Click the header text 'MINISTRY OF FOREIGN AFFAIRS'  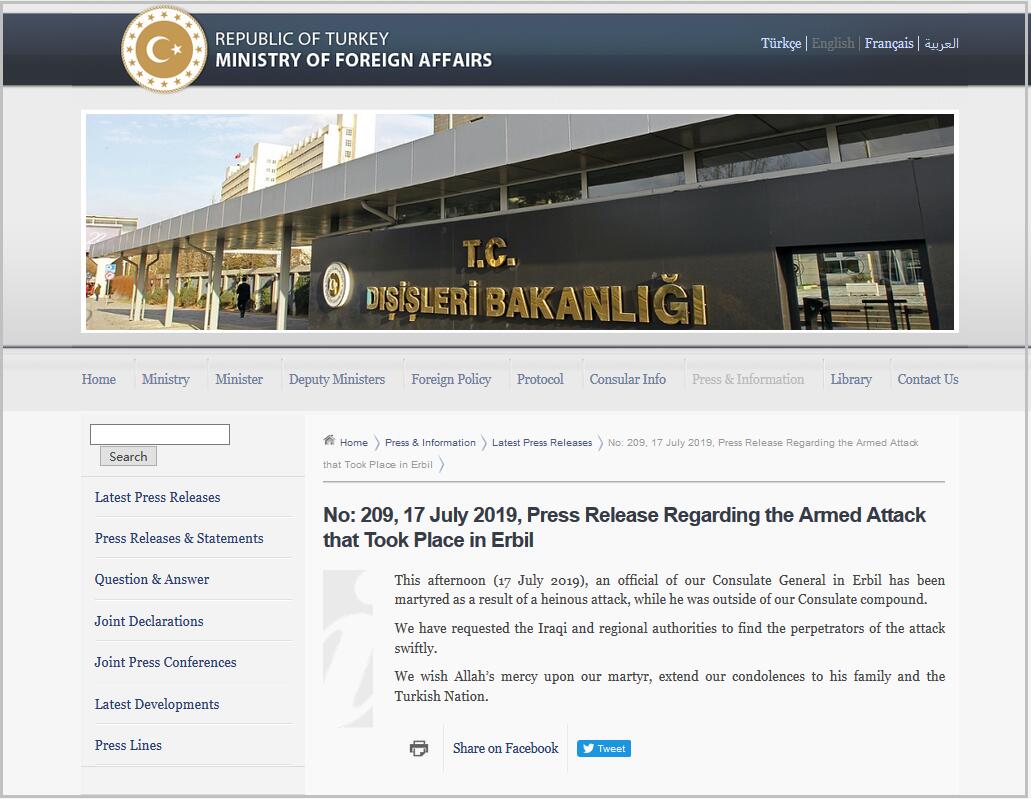[x=354, y=61]
